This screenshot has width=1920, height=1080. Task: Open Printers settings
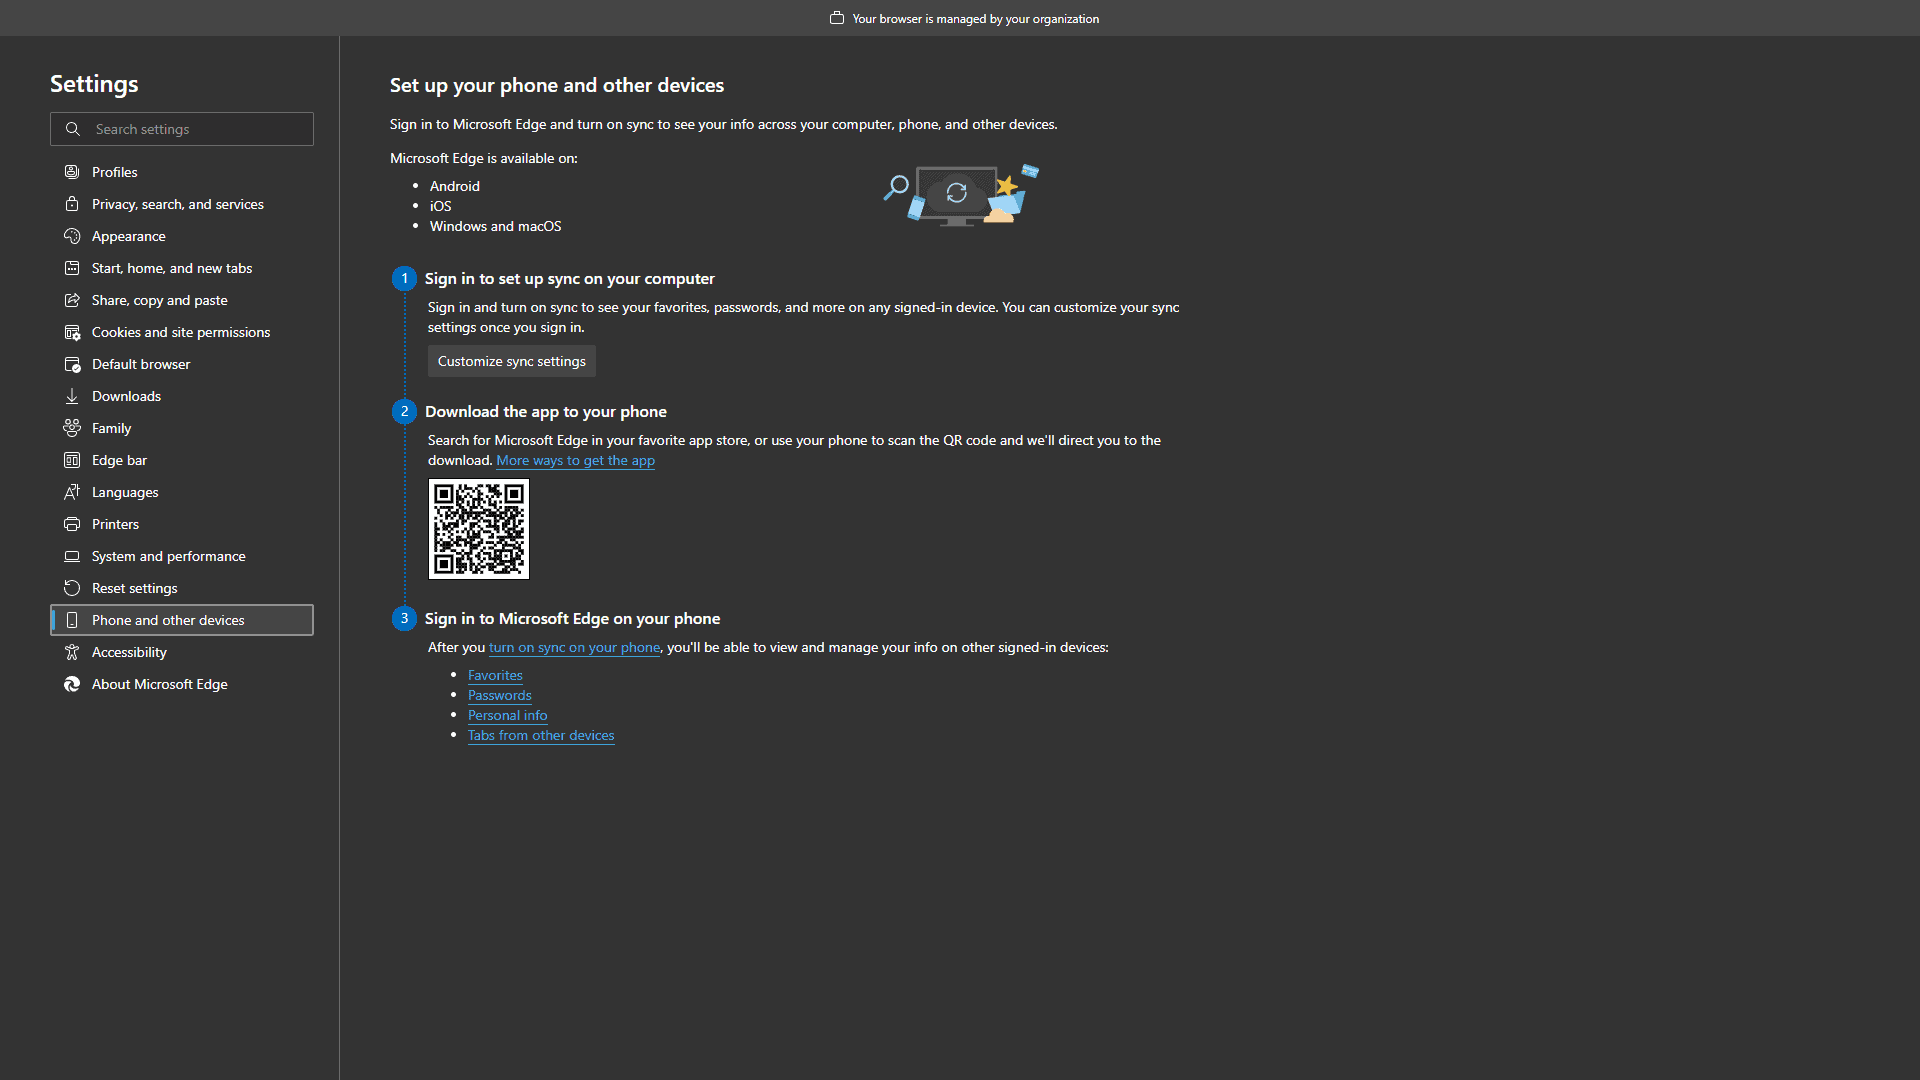[182, 524]
